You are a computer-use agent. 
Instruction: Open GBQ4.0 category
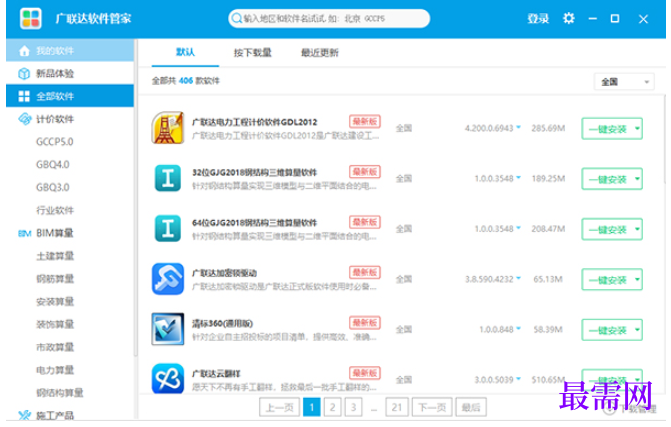click(53, 165)
